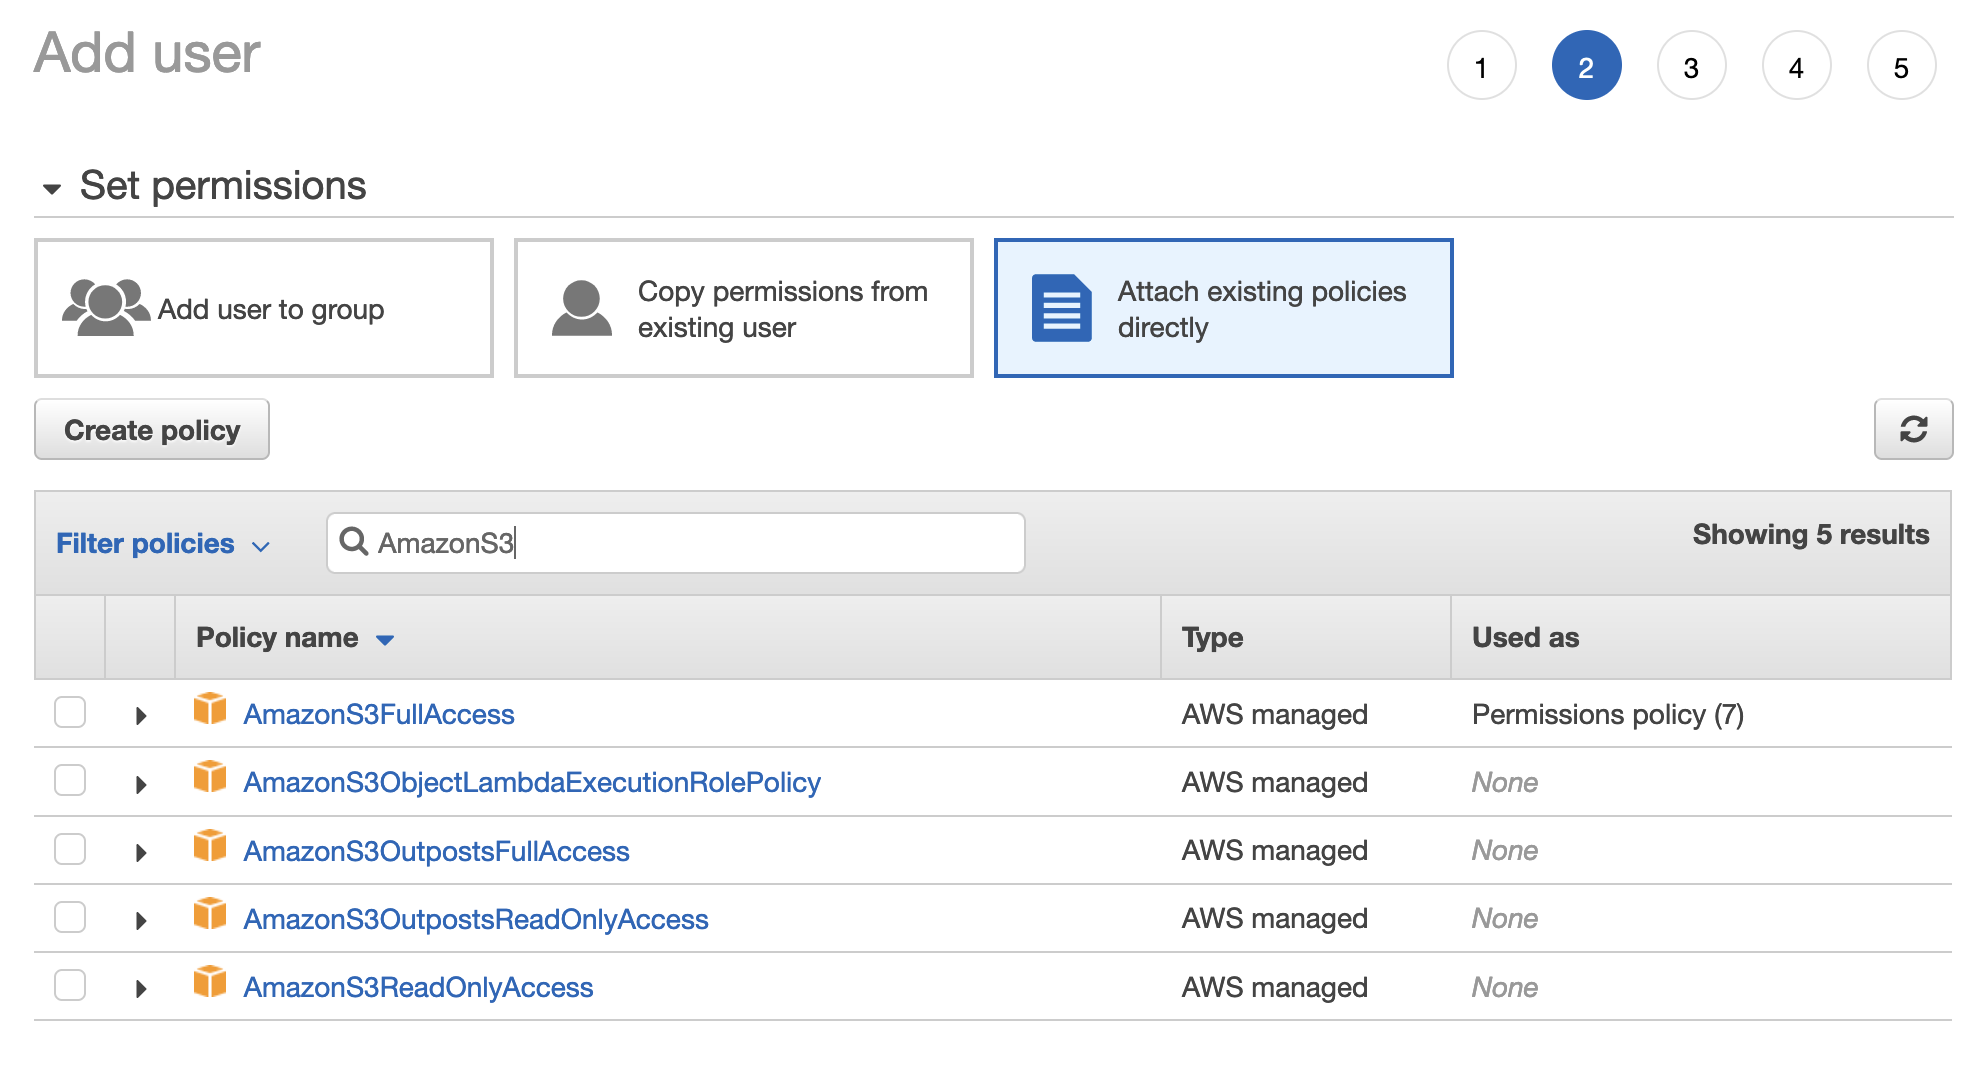Viewport: 1982px width, 1086px height.
Task: Tick the AmazonS3OutpostsReadOnlyAccess checkbox
Action: (70, 917)
